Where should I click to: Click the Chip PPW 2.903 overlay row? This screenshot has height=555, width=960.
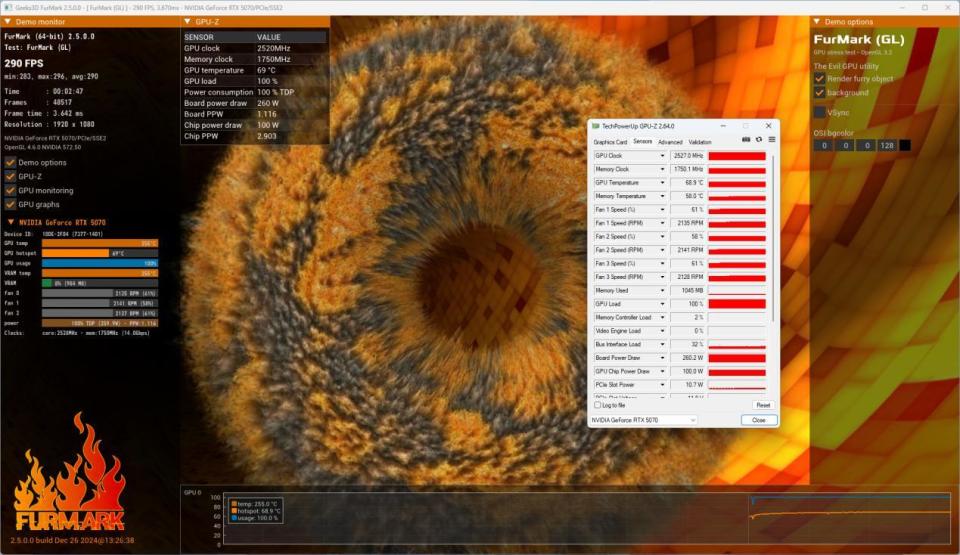click(x=255, y=136)
